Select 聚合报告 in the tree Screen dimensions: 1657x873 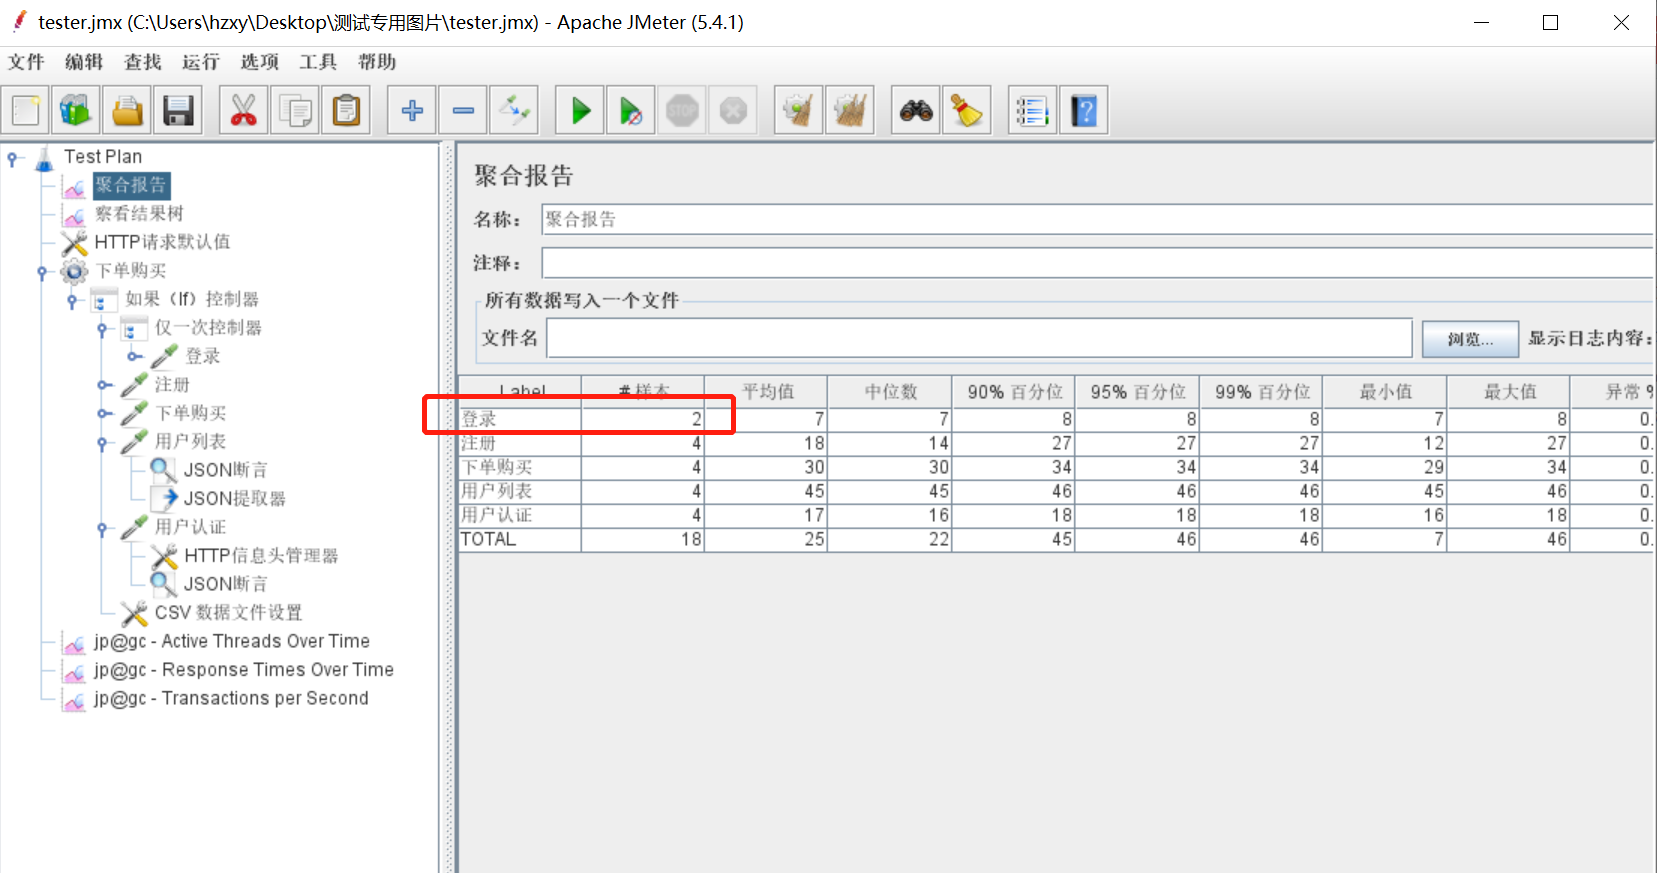(x=131, y=185)
